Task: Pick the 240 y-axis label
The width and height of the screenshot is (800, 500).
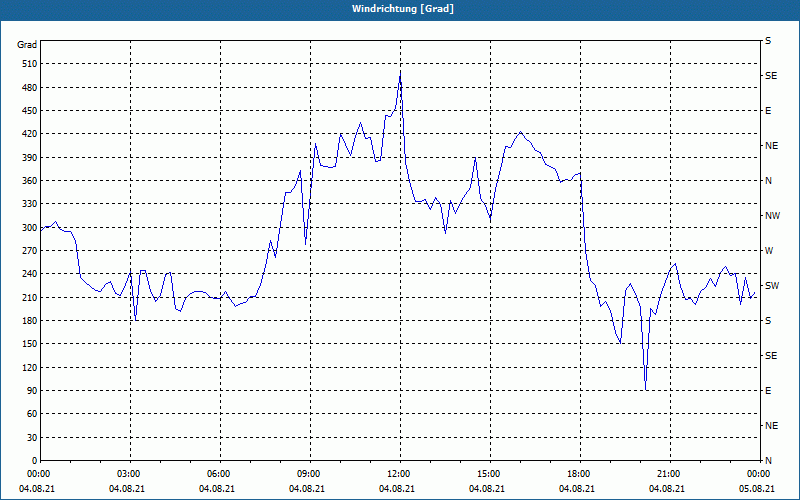Action: pos(30,274)
